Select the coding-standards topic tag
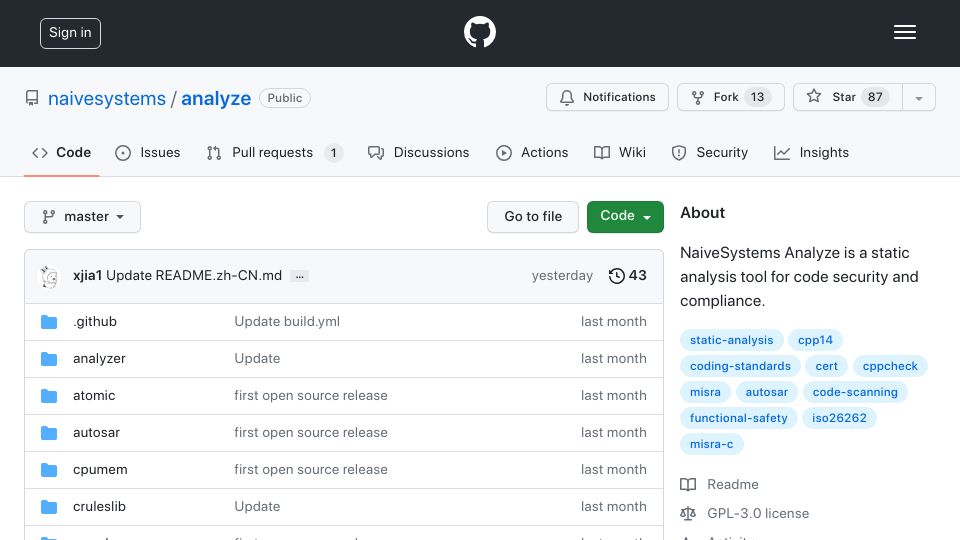This screenshot has height=540, width=960. click(740, 366)
